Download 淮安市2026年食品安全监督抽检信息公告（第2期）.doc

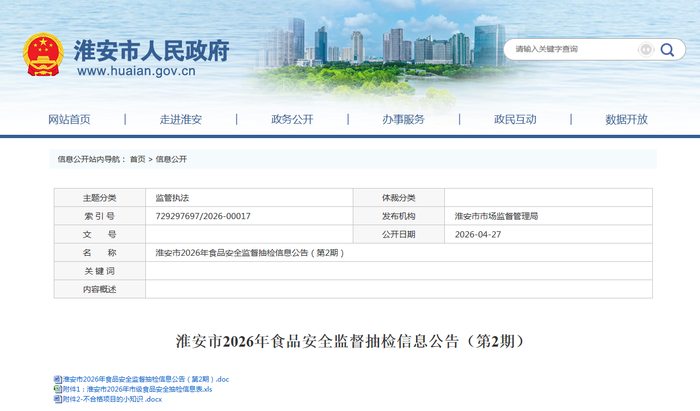point(146,379)
